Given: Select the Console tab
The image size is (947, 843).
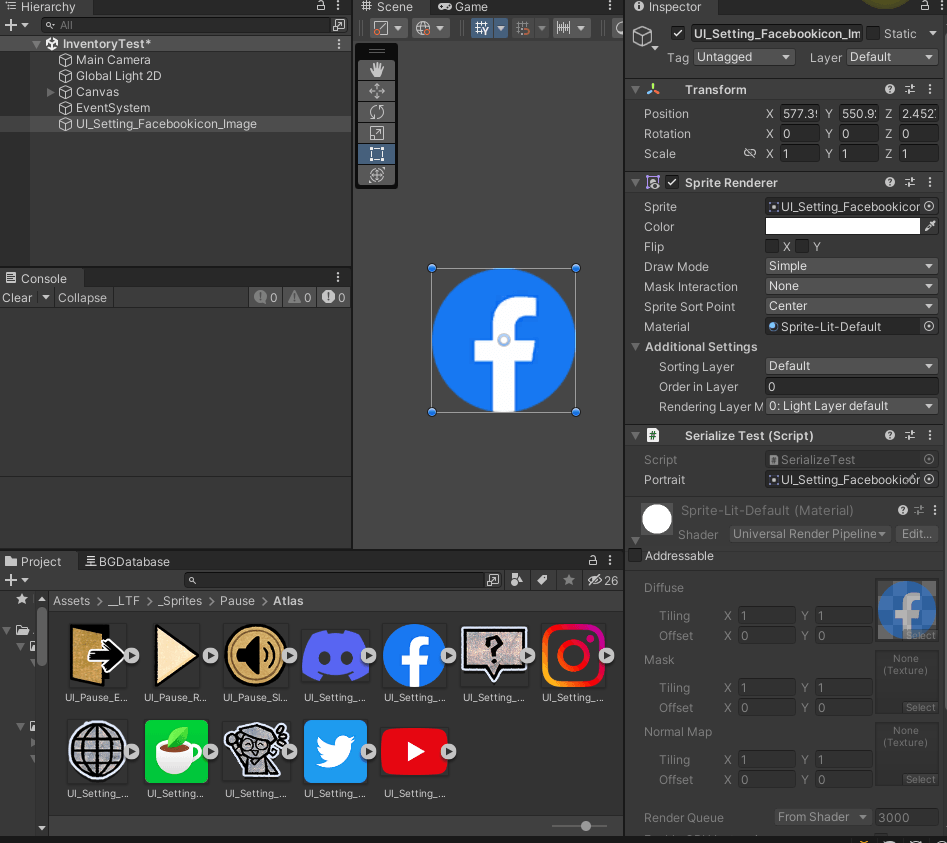Looking at the screenshot, I should 36,278.
